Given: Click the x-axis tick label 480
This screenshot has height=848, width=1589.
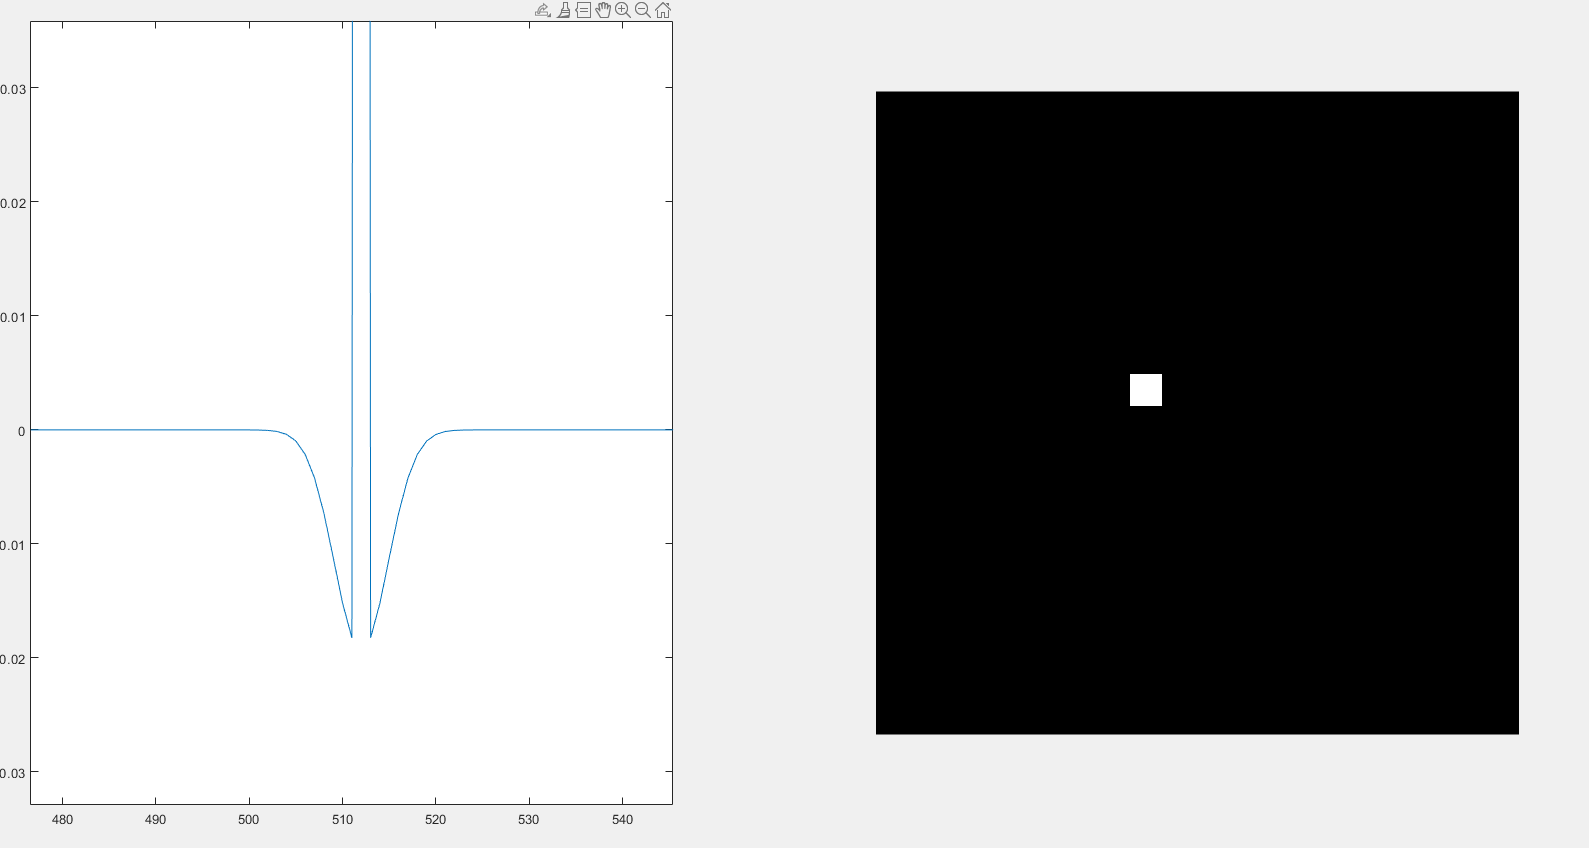Looking at the screenshot, I should [62, 819].
